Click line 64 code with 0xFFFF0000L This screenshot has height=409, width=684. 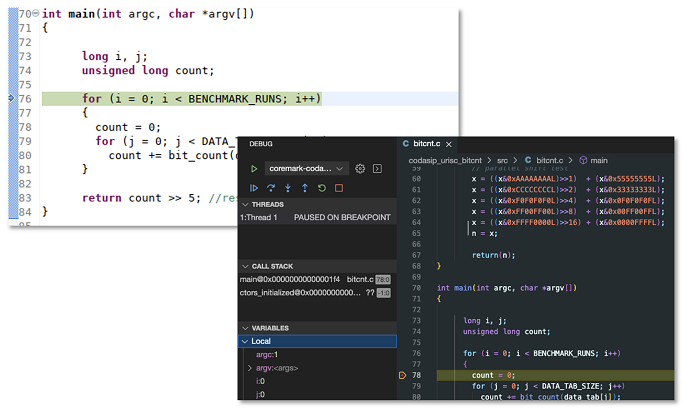[568, 223]
